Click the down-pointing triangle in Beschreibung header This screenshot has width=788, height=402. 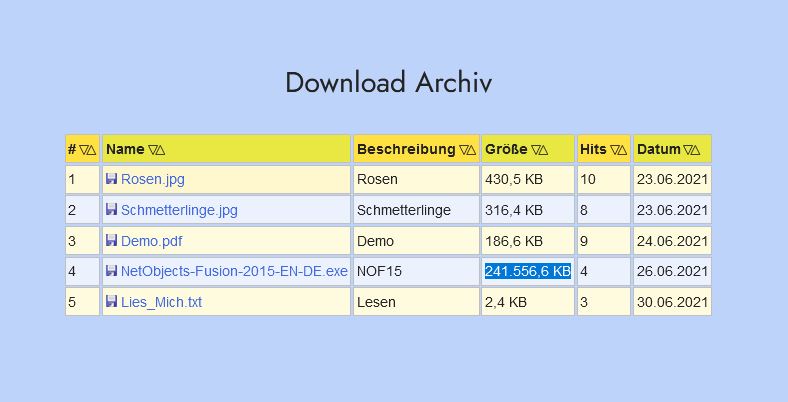point(464,150)
